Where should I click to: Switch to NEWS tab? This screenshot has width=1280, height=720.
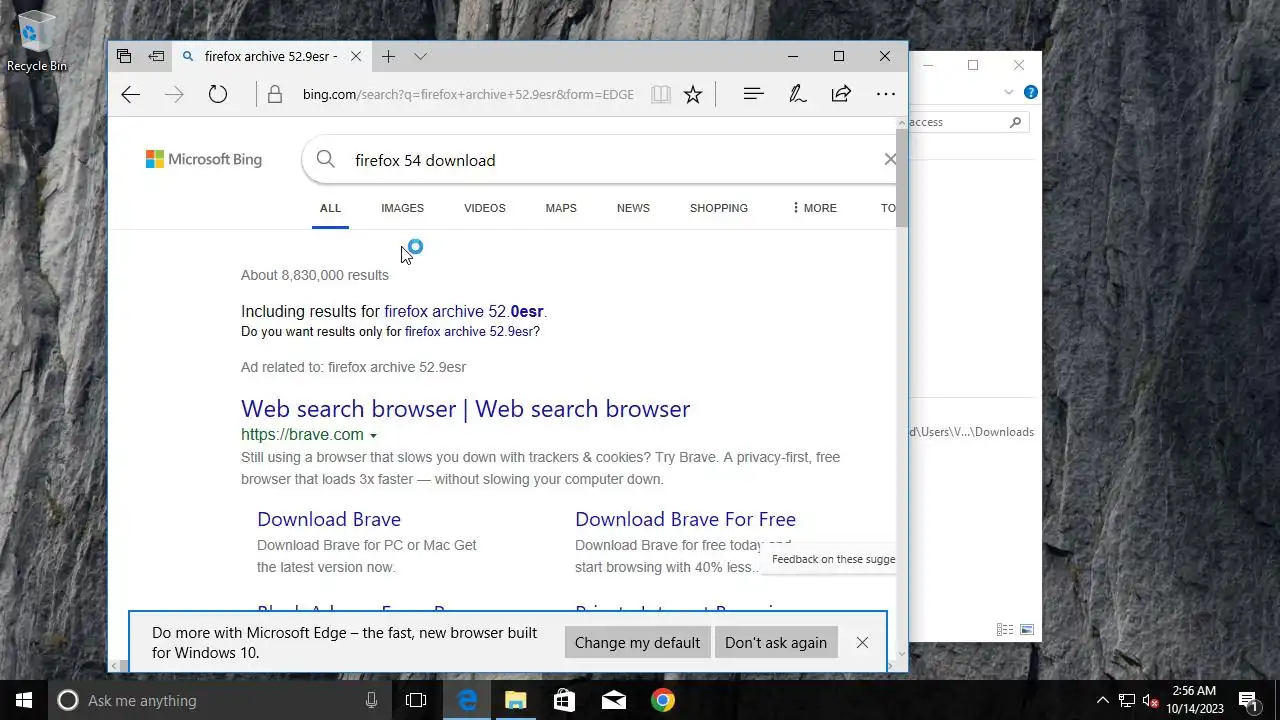pos(633,208)
